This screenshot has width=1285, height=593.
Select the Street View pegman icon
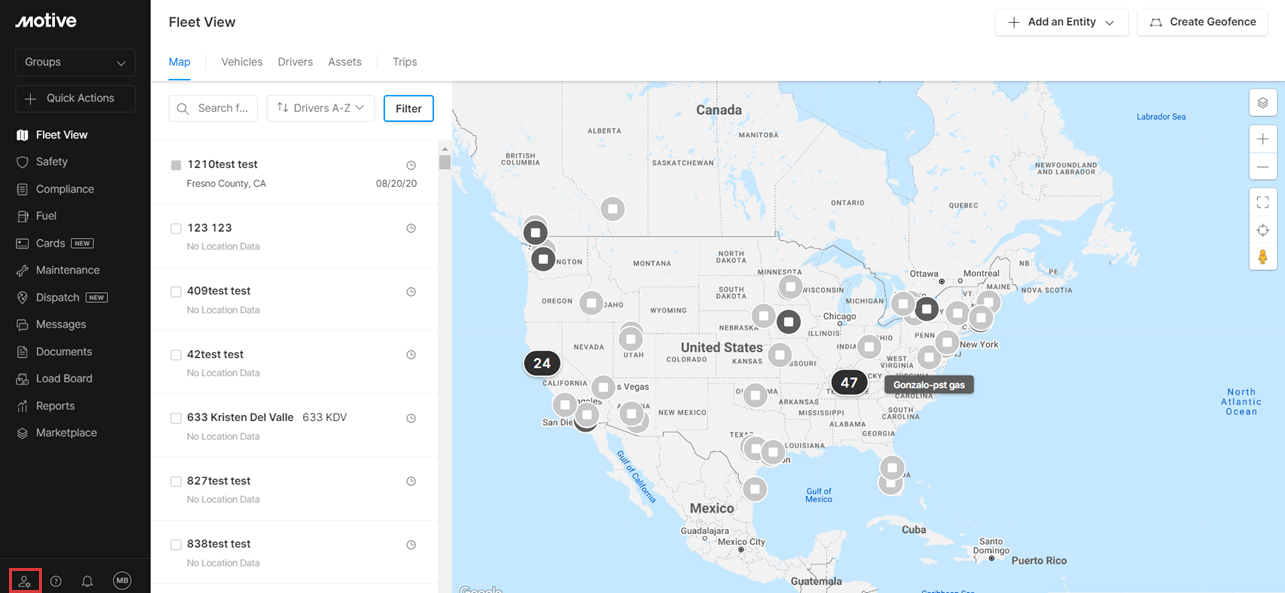tap(1262, 257)
